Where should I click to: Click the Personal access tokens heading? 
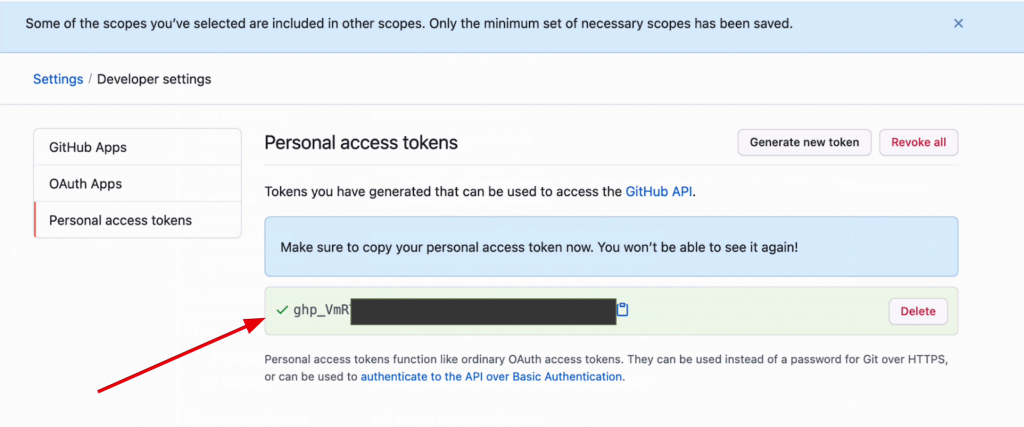[360, 143]
